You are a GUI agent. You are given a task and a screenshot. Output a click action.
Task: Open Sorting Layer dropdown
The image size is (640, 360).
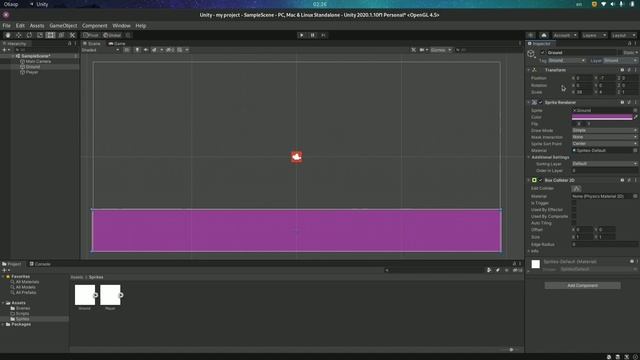pos(604,164)
